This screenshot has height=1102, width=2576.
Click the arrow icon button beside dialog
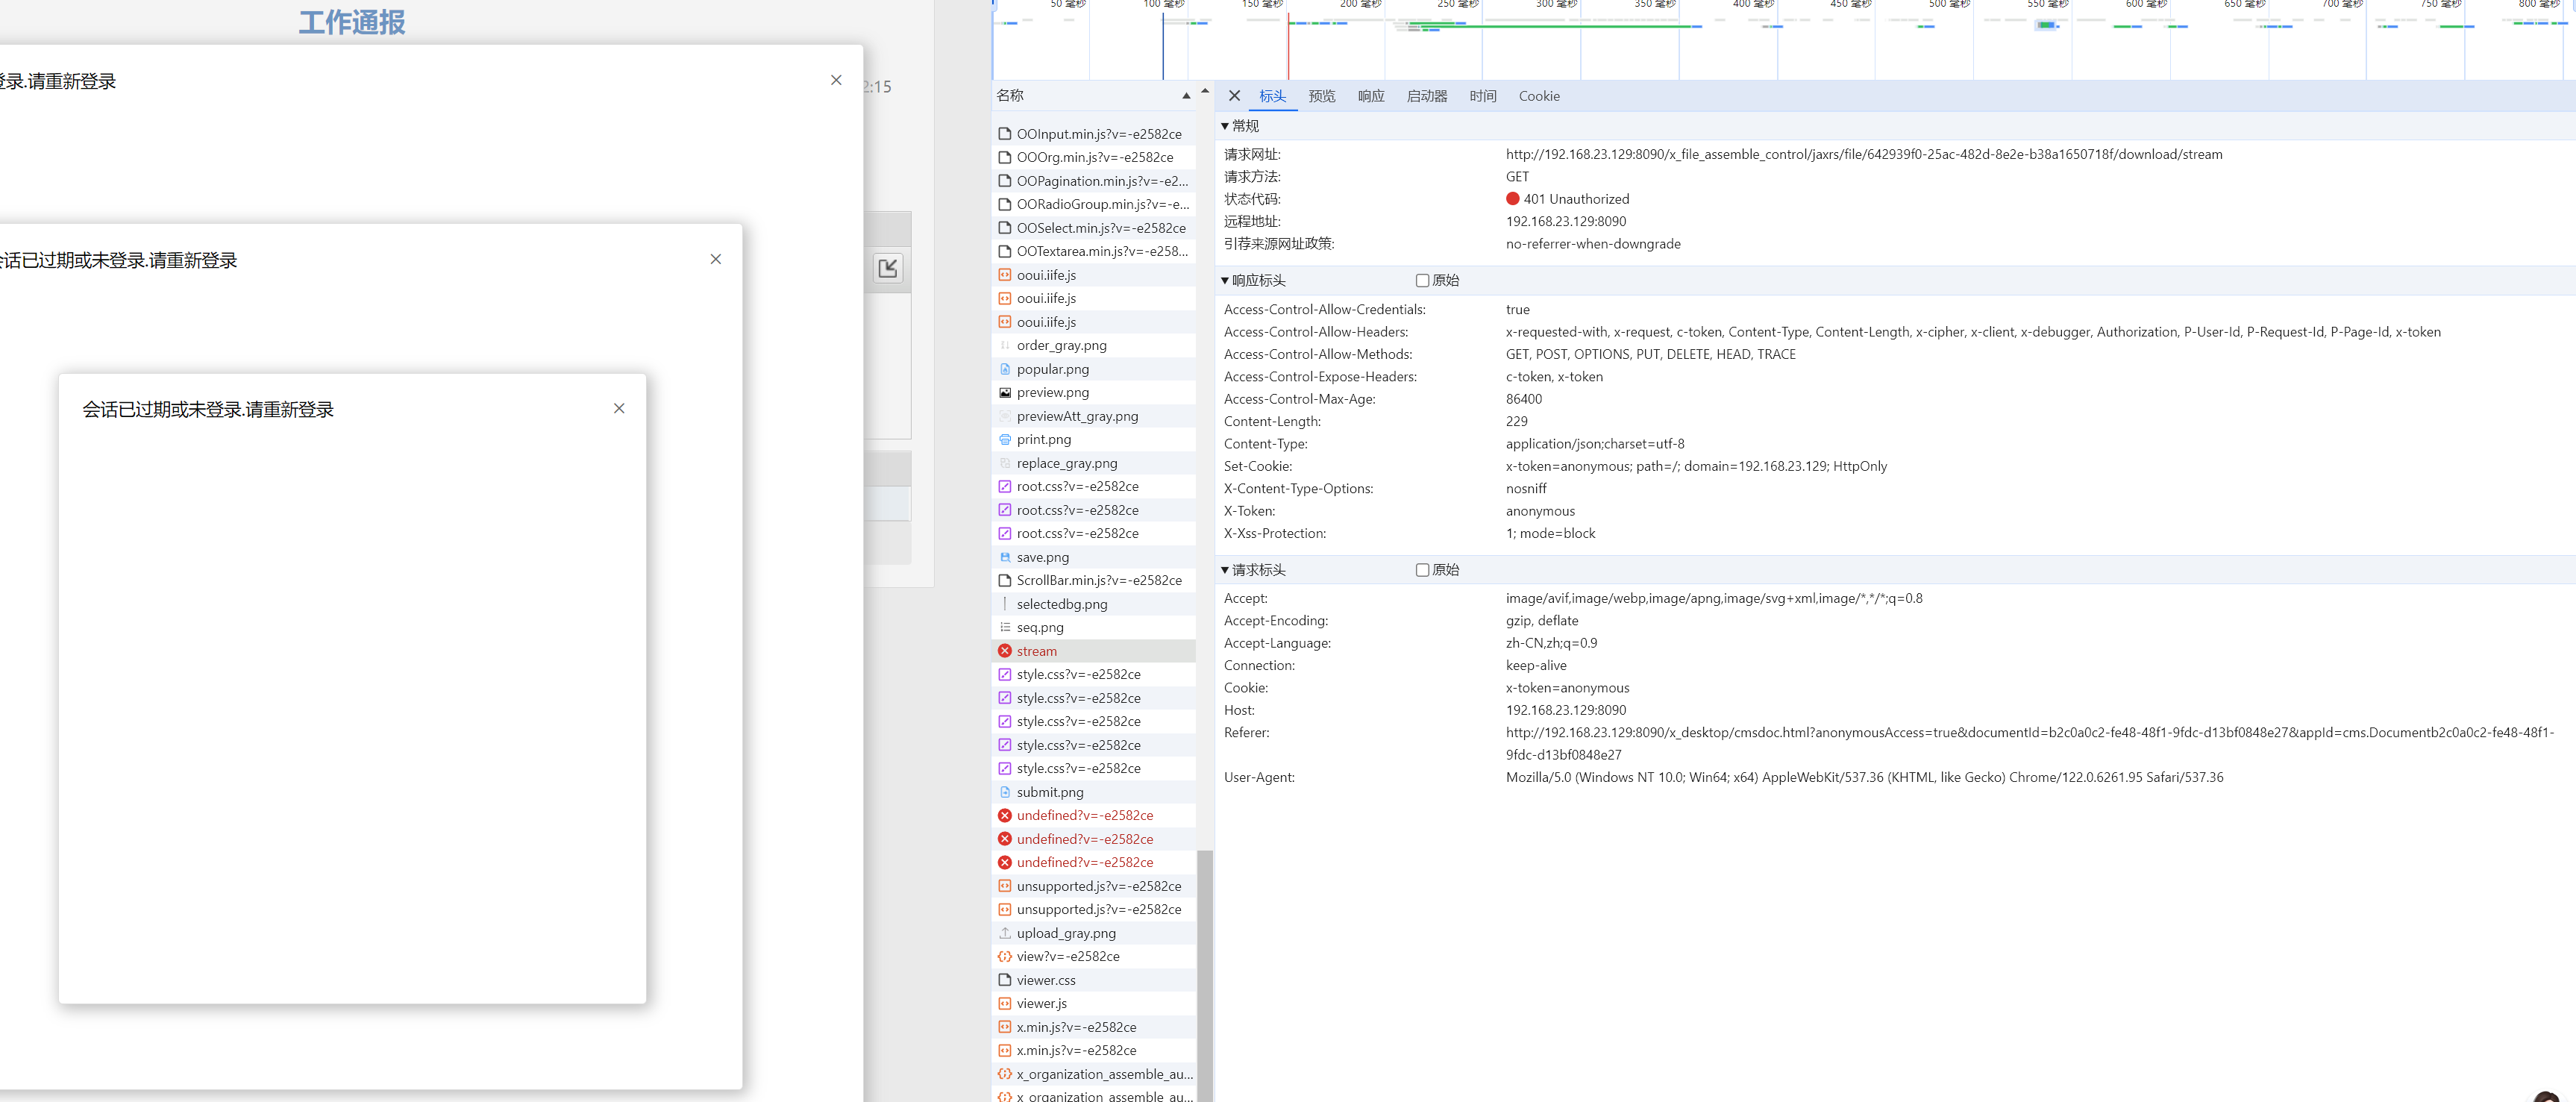coord(888,268)
